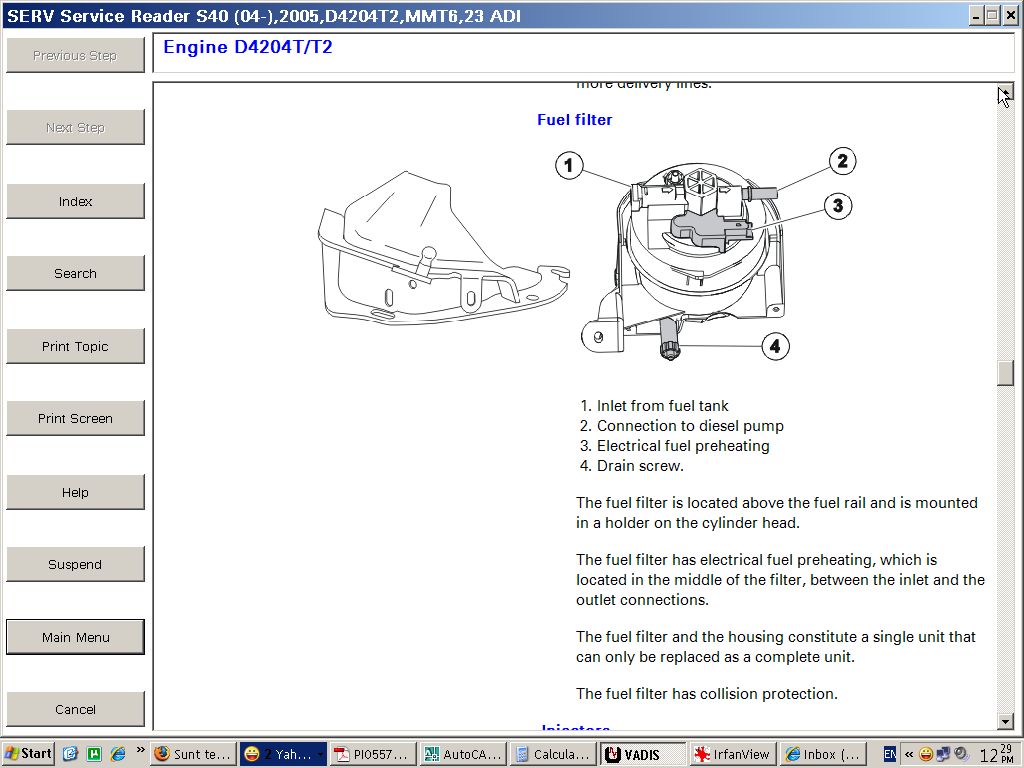Viewport: 1024px width, 768px height.
Task: Click the Next Step button
Action: [75, 127]
